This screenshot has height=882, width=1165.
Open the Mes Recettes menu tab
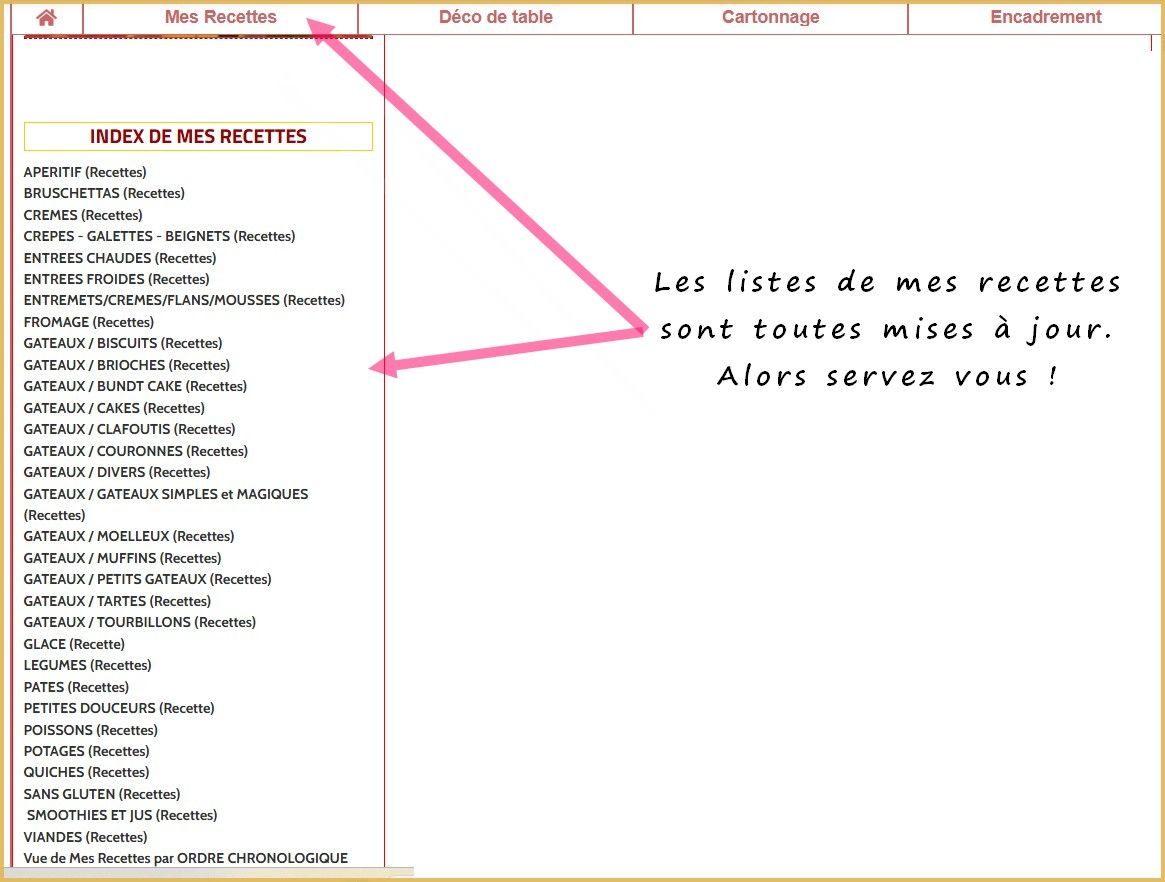point(220,17)
